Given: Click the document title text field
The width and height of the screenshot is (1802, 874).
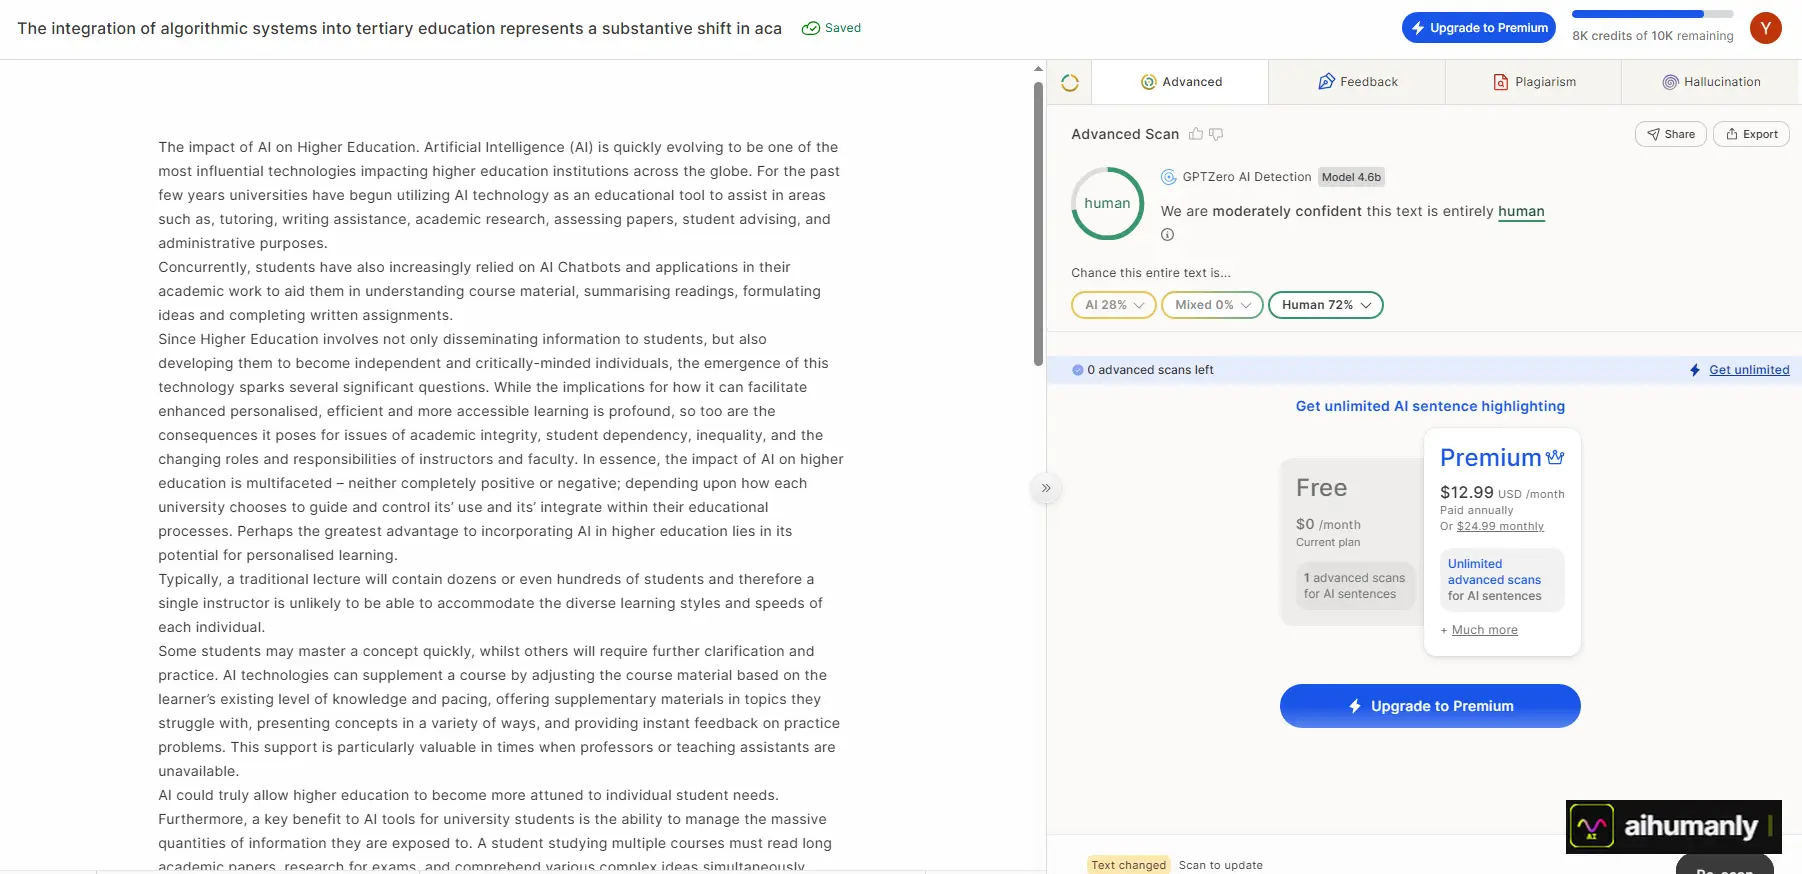Looking at the screenshot, I should (x=399, y=28).
